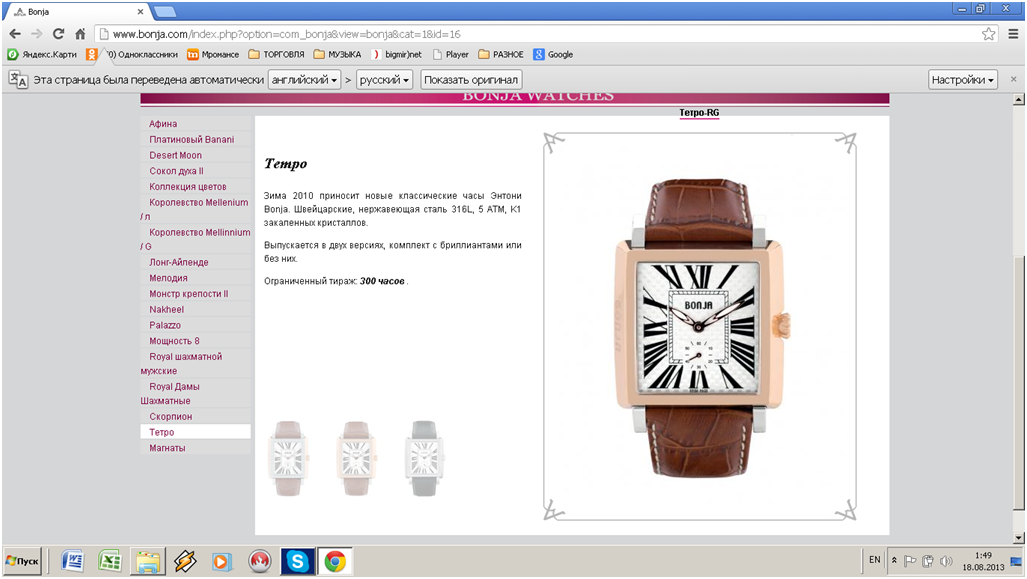Open the media player taskbar icon
Image resolution: width=1027 pixels, height=579 pixels.
click(221, 561)
